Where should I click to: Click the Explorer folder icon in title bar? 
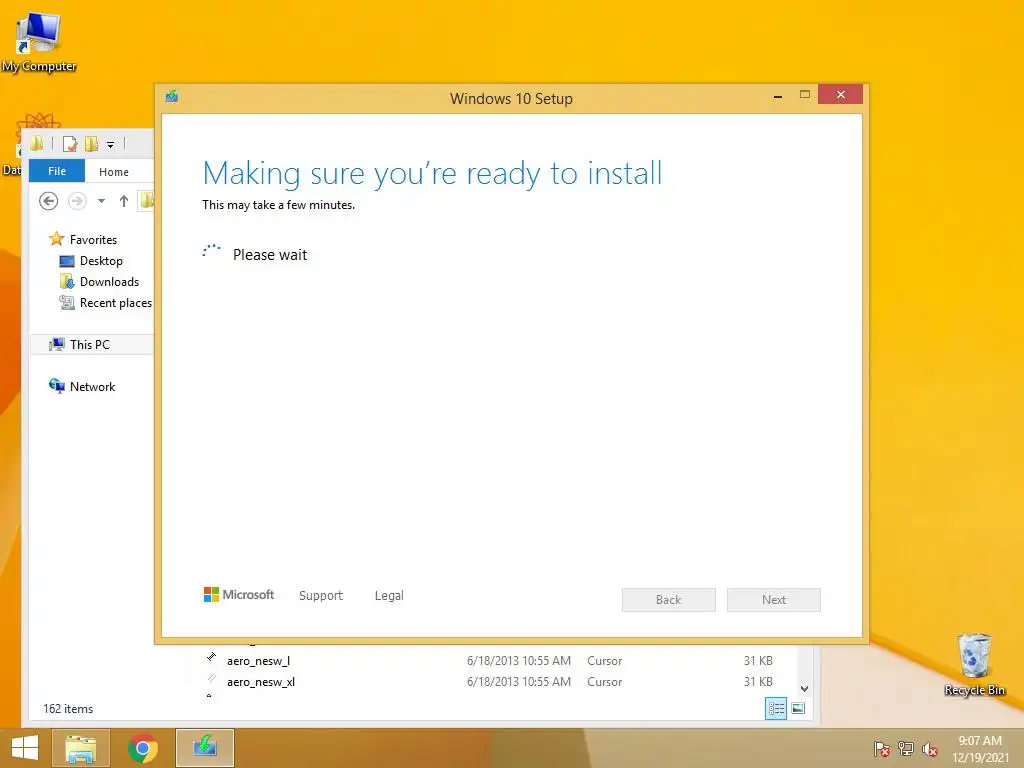point(37,144)
